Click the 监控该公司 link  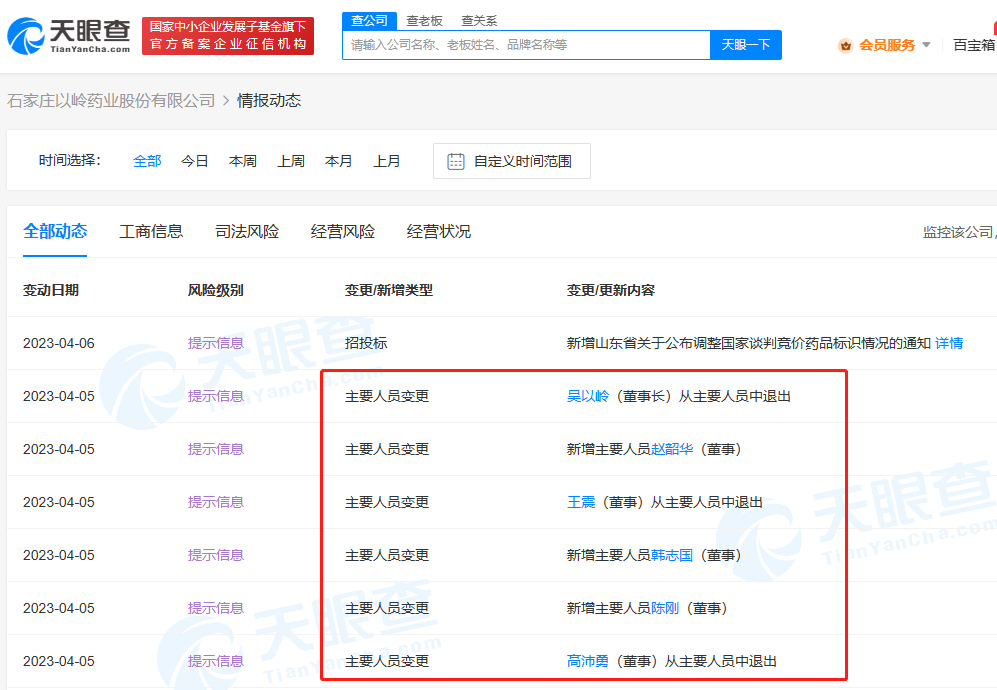pos(959,232)
